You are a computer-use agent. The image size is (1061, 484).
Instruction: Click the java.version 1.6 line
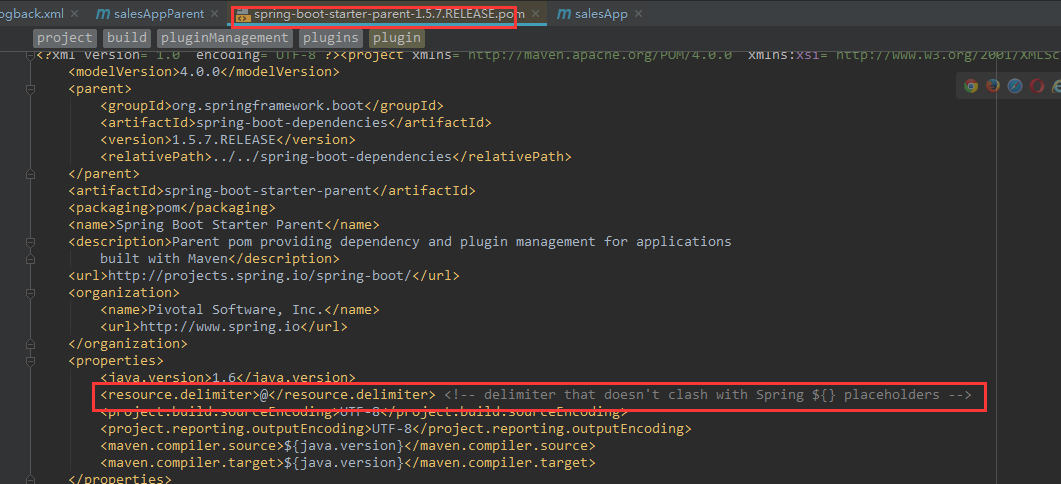point(227,377)
